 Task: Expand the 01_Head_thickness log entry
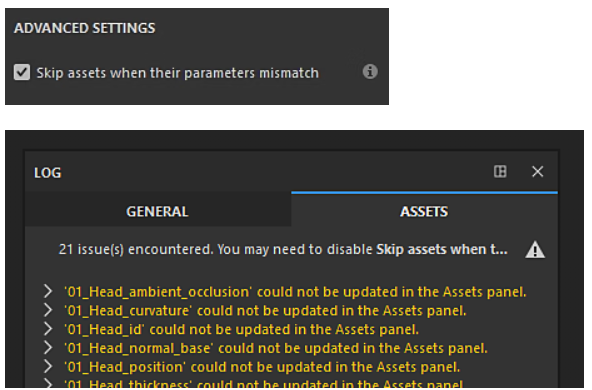pos(48,383)
